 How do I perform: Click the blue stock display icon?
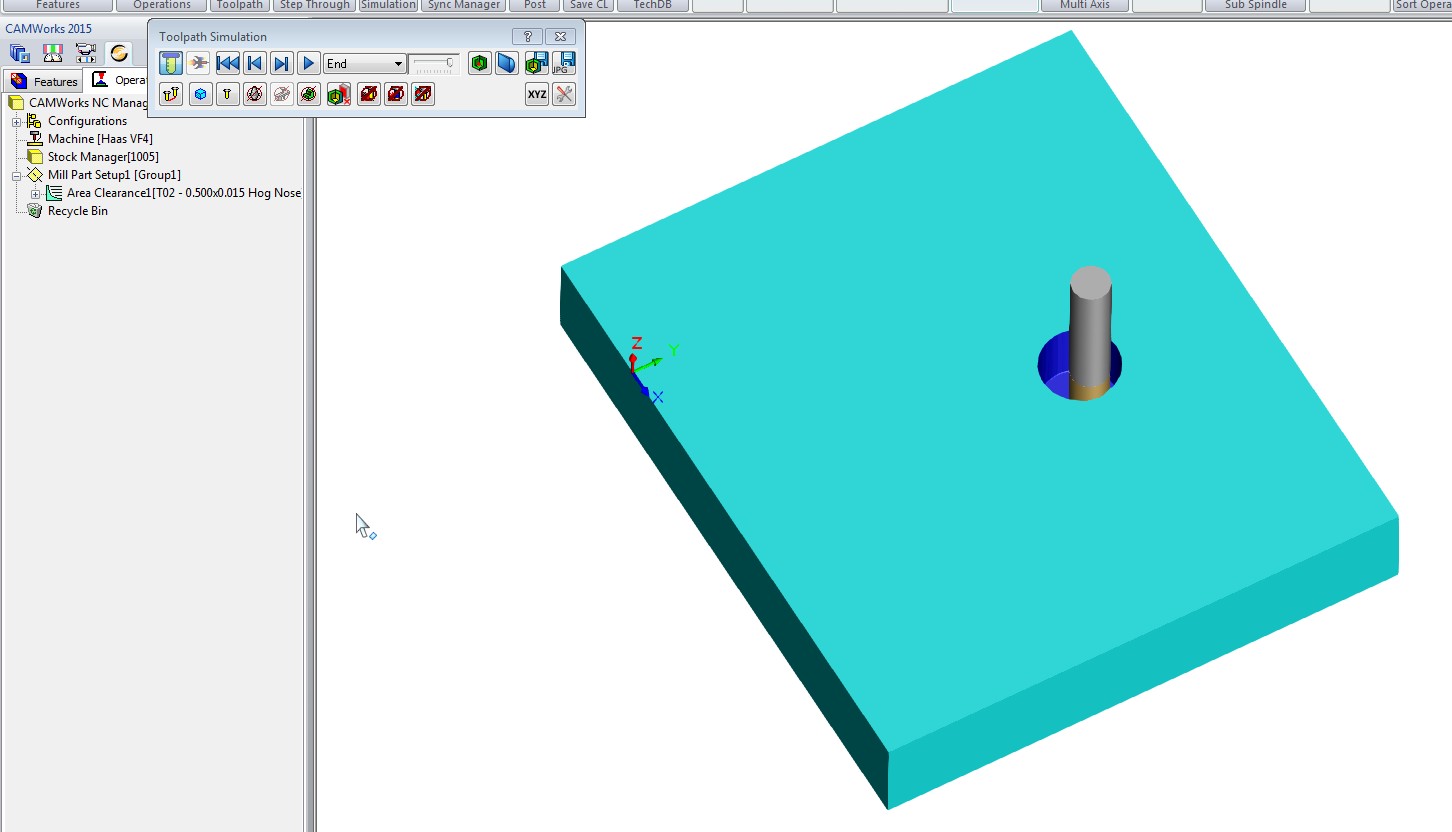200,95
